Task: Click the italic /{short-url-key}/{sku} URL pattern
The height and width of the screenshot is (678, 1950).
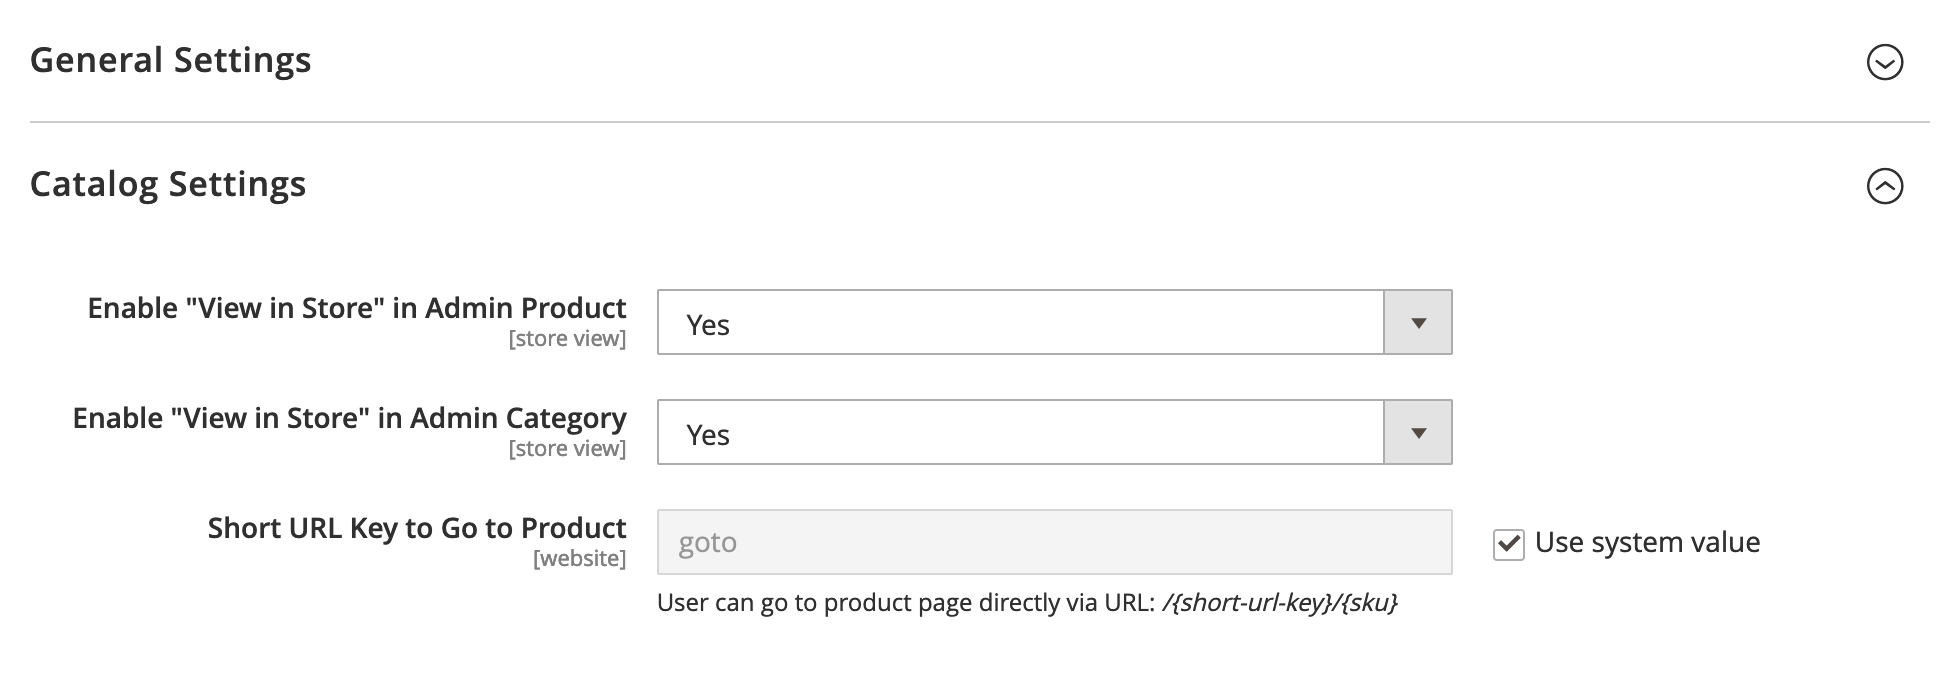Action: (x=1280, y=603)
